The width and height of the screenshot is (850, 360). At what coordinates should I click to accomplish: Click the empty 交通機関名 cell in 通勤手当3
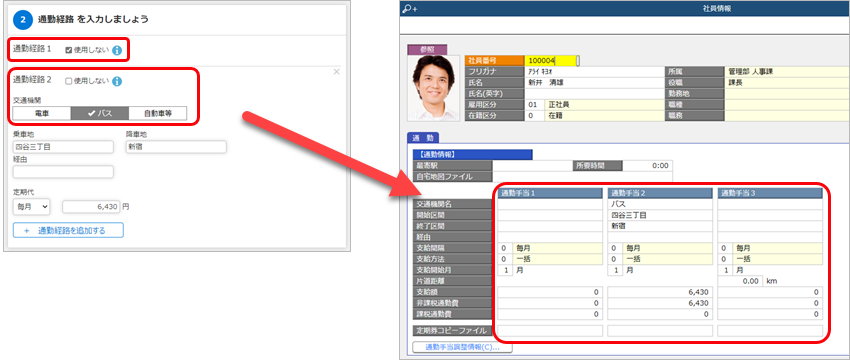click(x=770, y=204)
